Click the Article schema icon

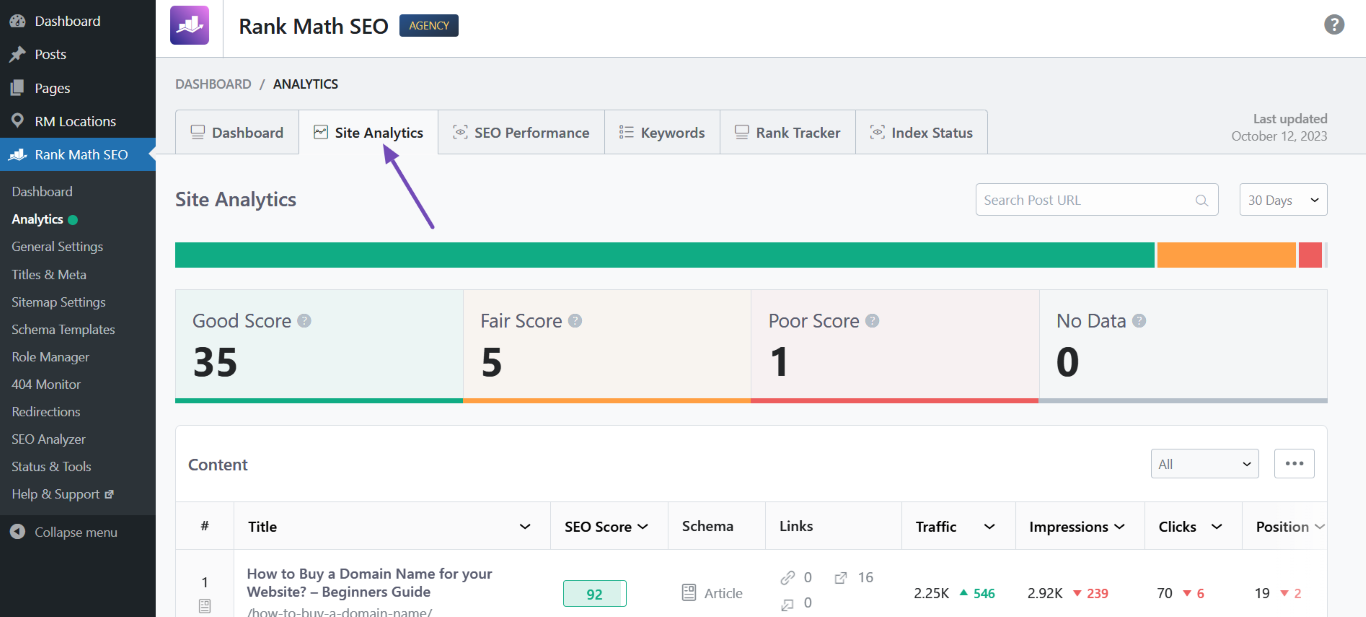pos(689,593)
